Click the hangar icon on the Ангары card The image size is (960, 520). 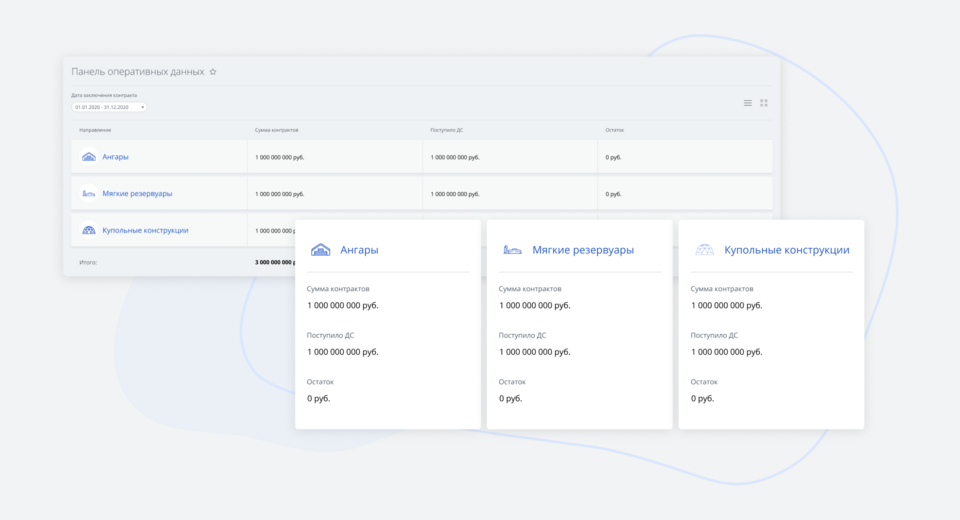320,250
